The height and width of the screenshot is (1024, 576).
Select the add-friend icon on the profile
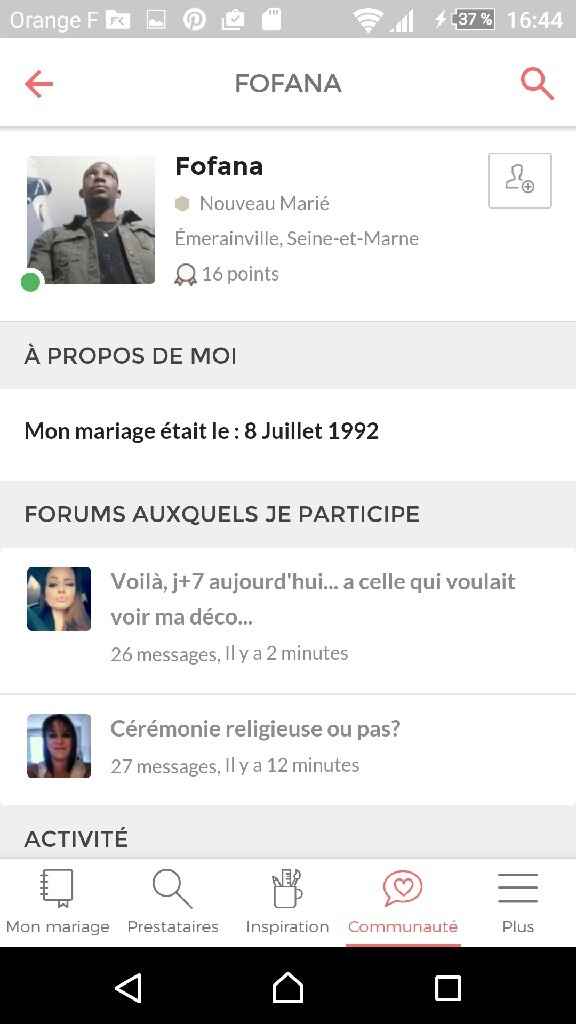[x=519, y=180]
